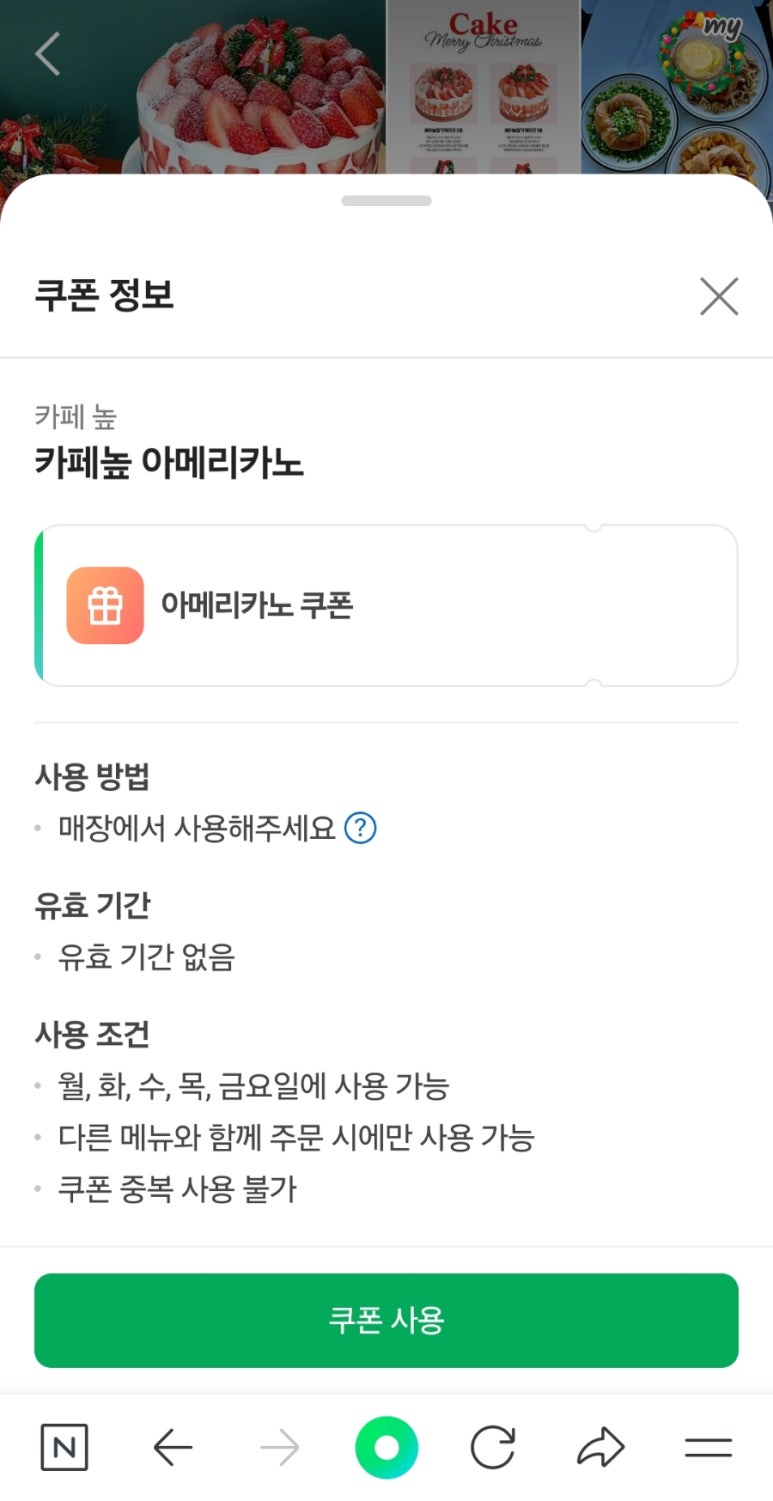The image size is (773, 1501).
Task: Go back with the browser back arrow
Action: (172, 1447)
